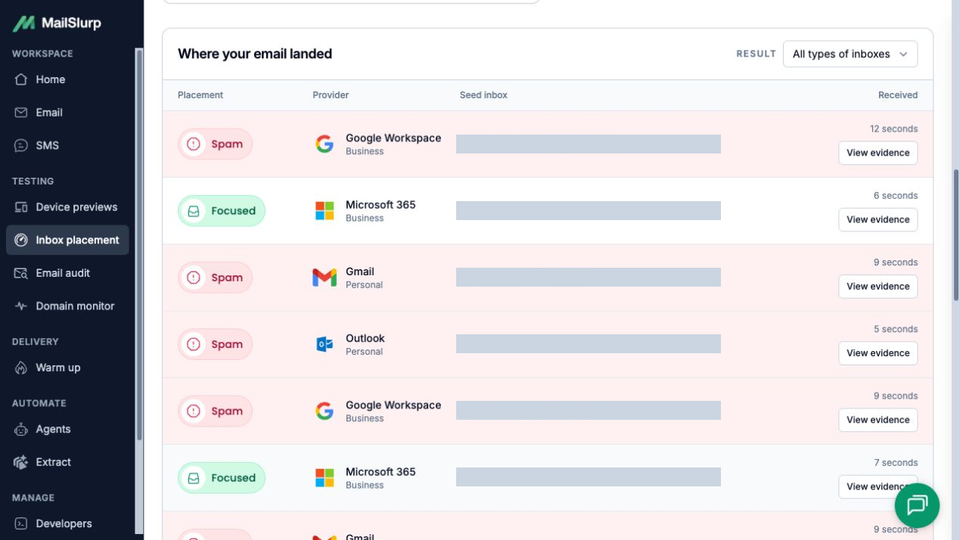Click the Gmail logo in Personal row
The image size is (960, 540).
pos(324,277)
